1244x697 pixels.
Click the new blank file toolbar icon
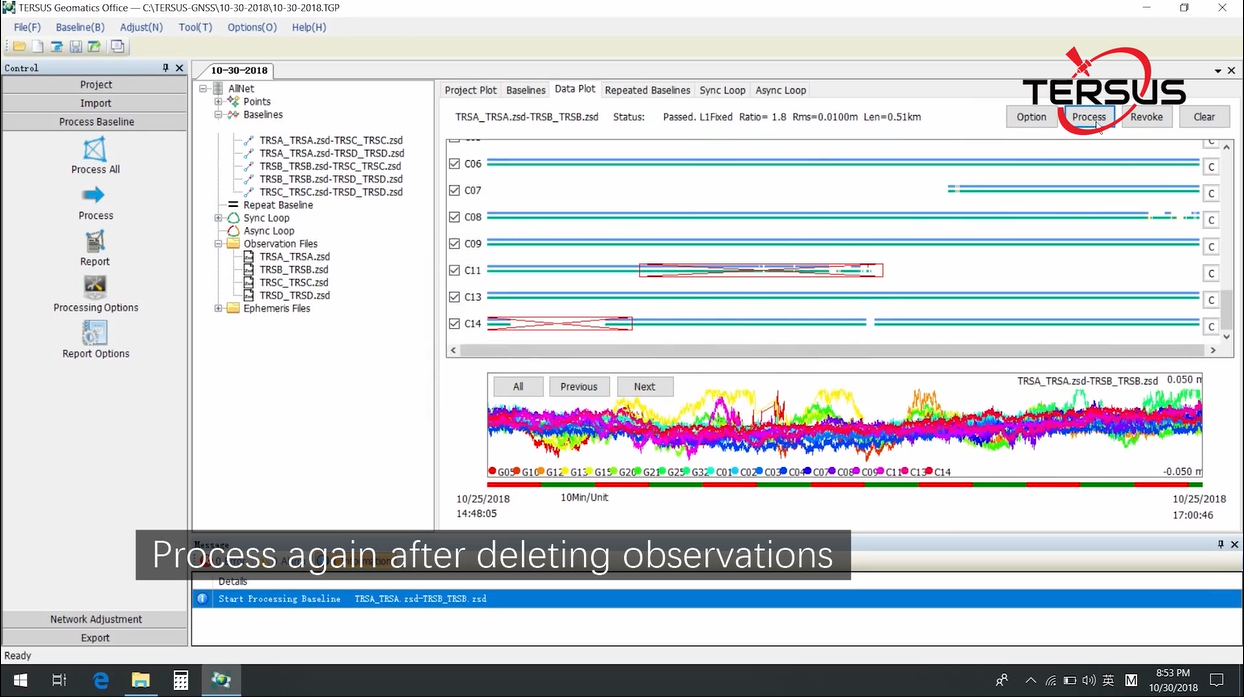click(x=38, y=47)
